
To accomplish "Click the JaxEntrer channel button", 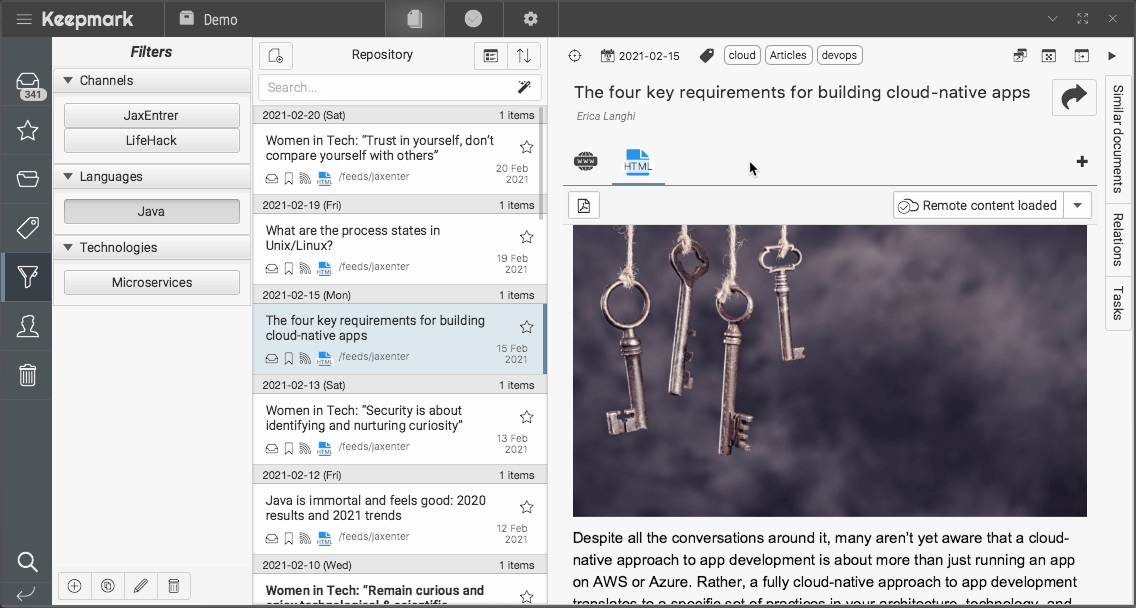I will click(x=151, y=116).
